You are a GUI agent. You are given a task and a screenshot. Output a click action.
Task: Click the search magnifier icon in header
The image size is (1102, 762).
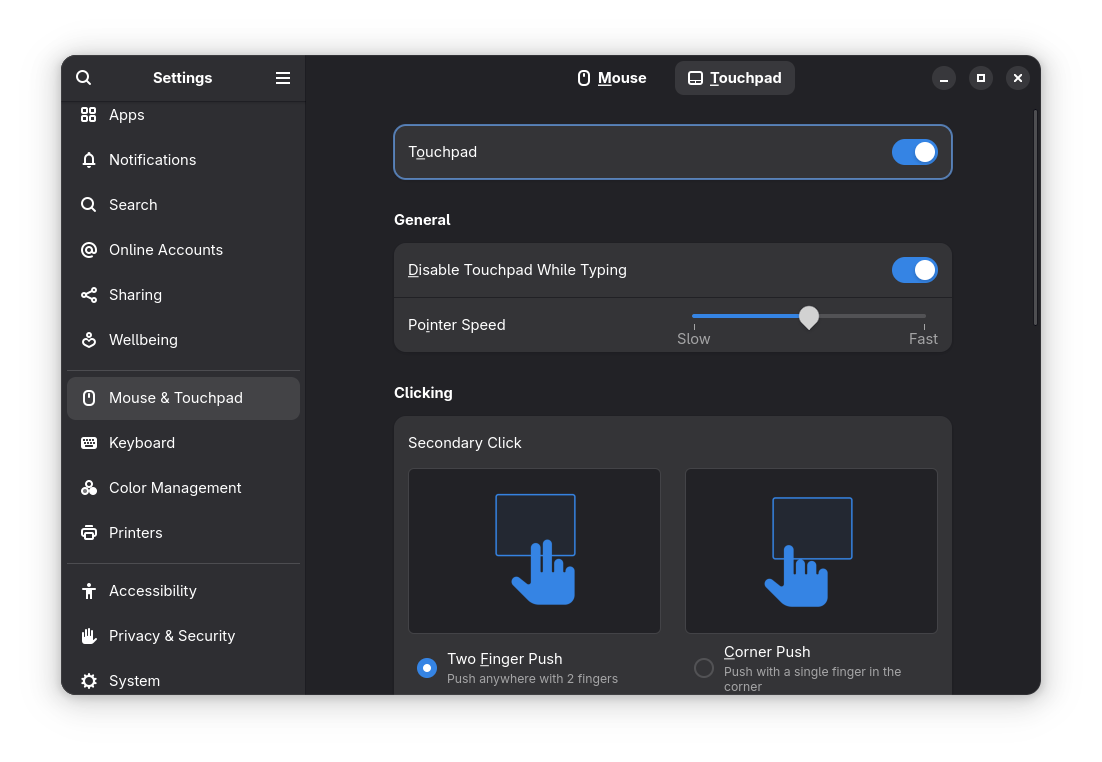[x=84, y=78]
